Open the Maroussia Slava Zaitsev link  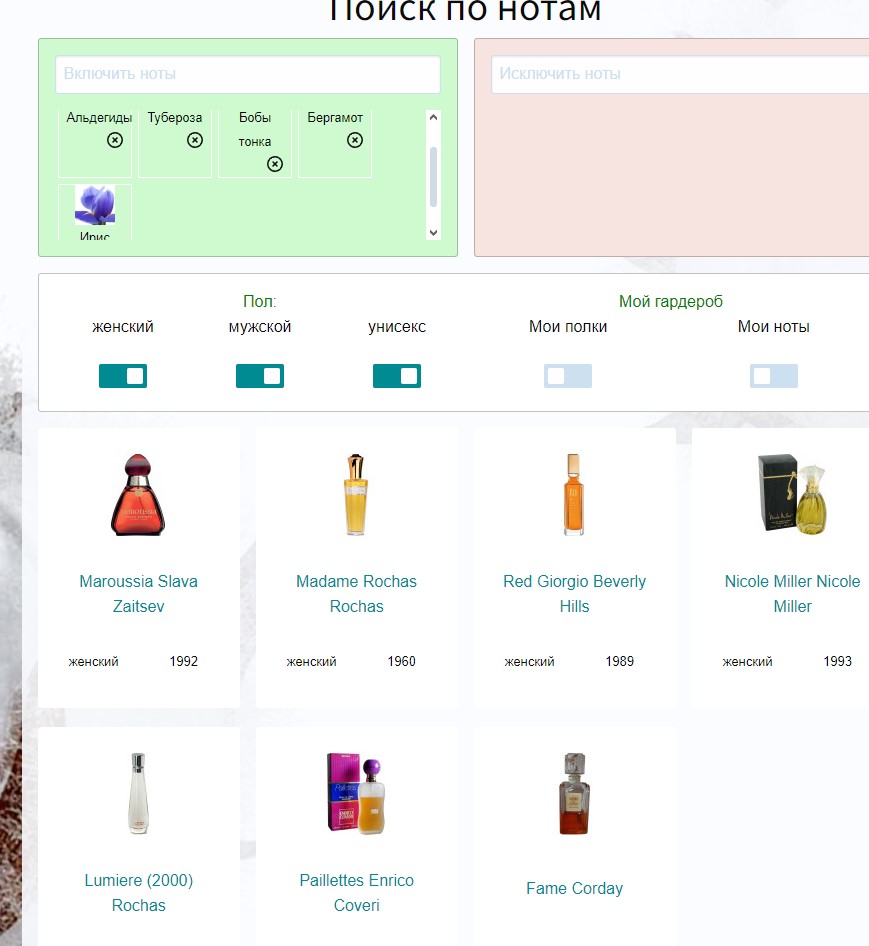pyautogui.click(x=138, y=594)
